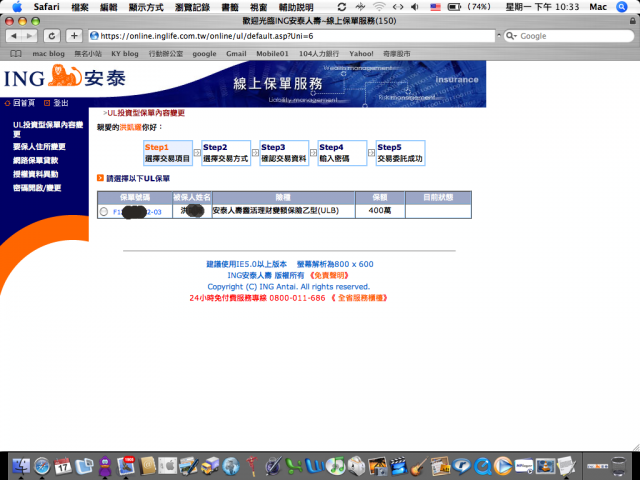Open battery status in menu bar

click(x=454, y=7)
